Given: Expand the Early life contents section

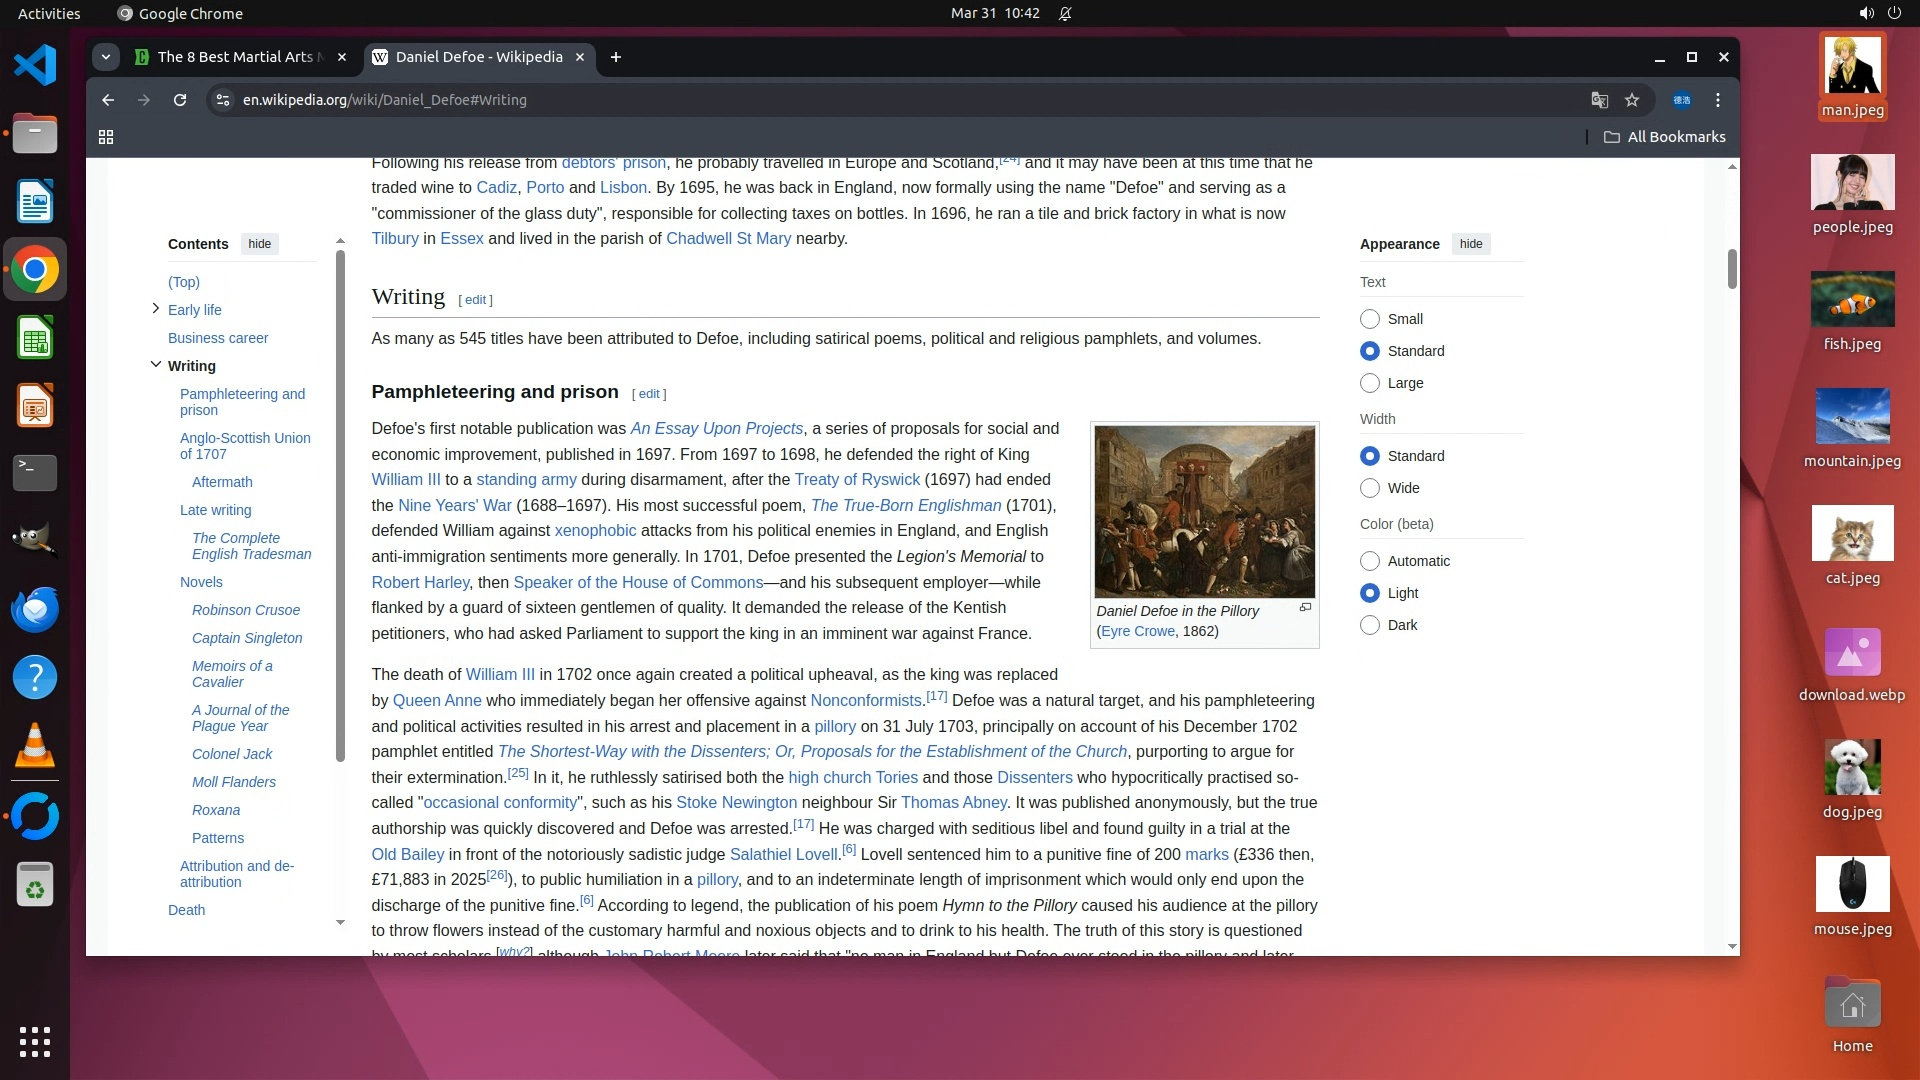Looking at the screenshot, I should pos(155,309).
